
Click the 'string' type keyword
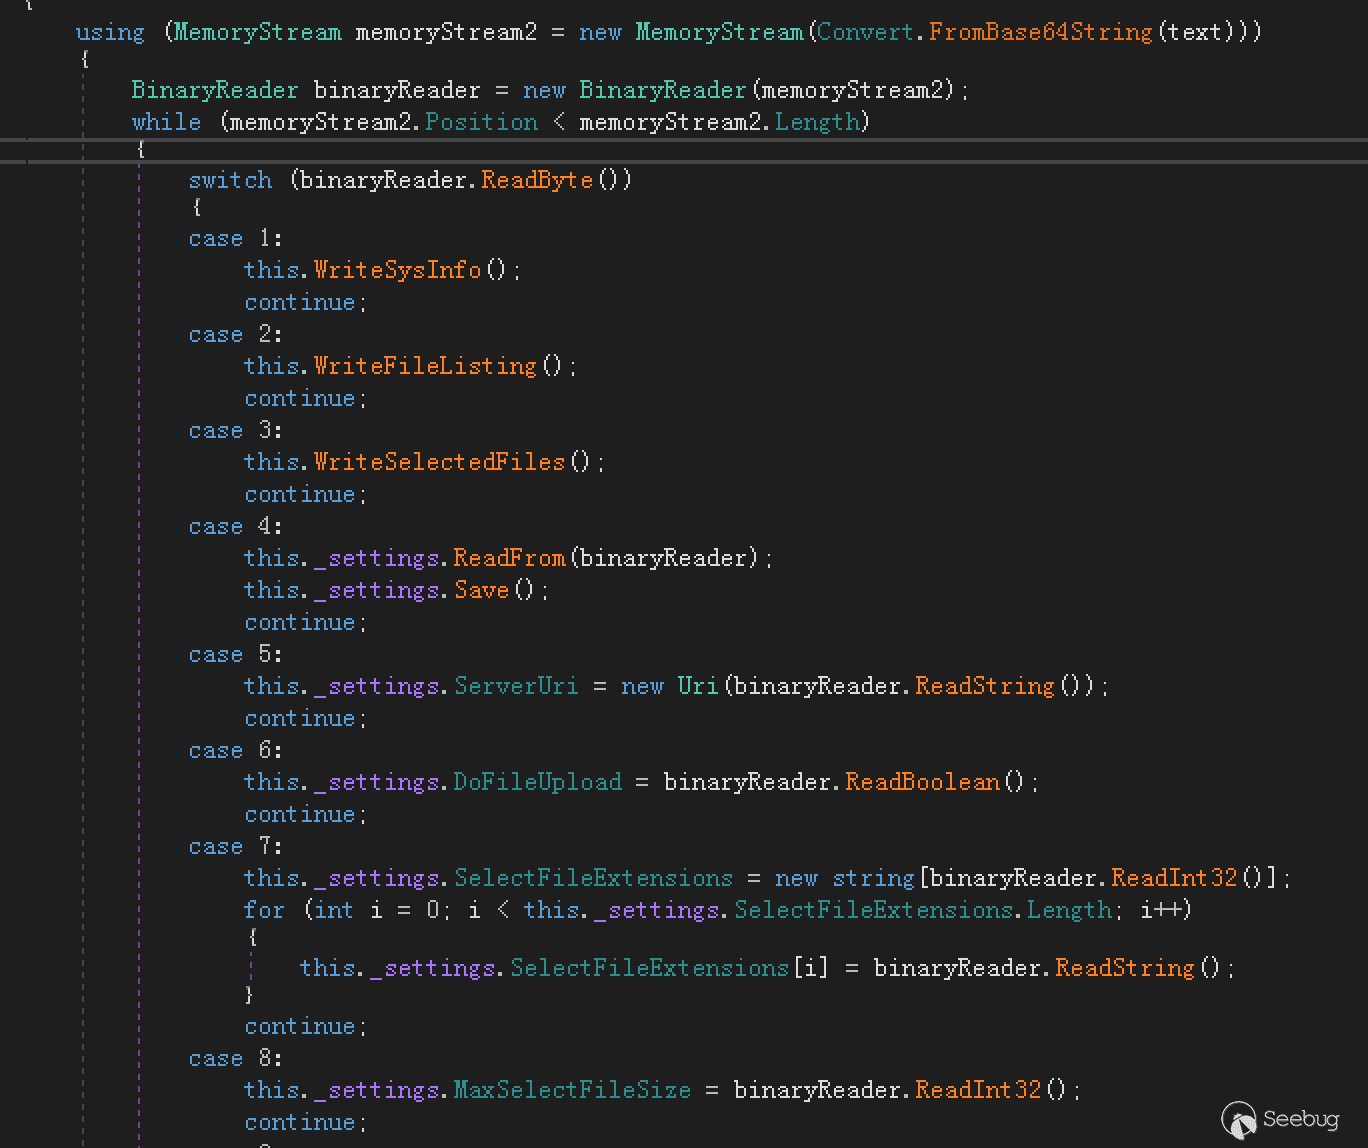[x=873, y=878]
